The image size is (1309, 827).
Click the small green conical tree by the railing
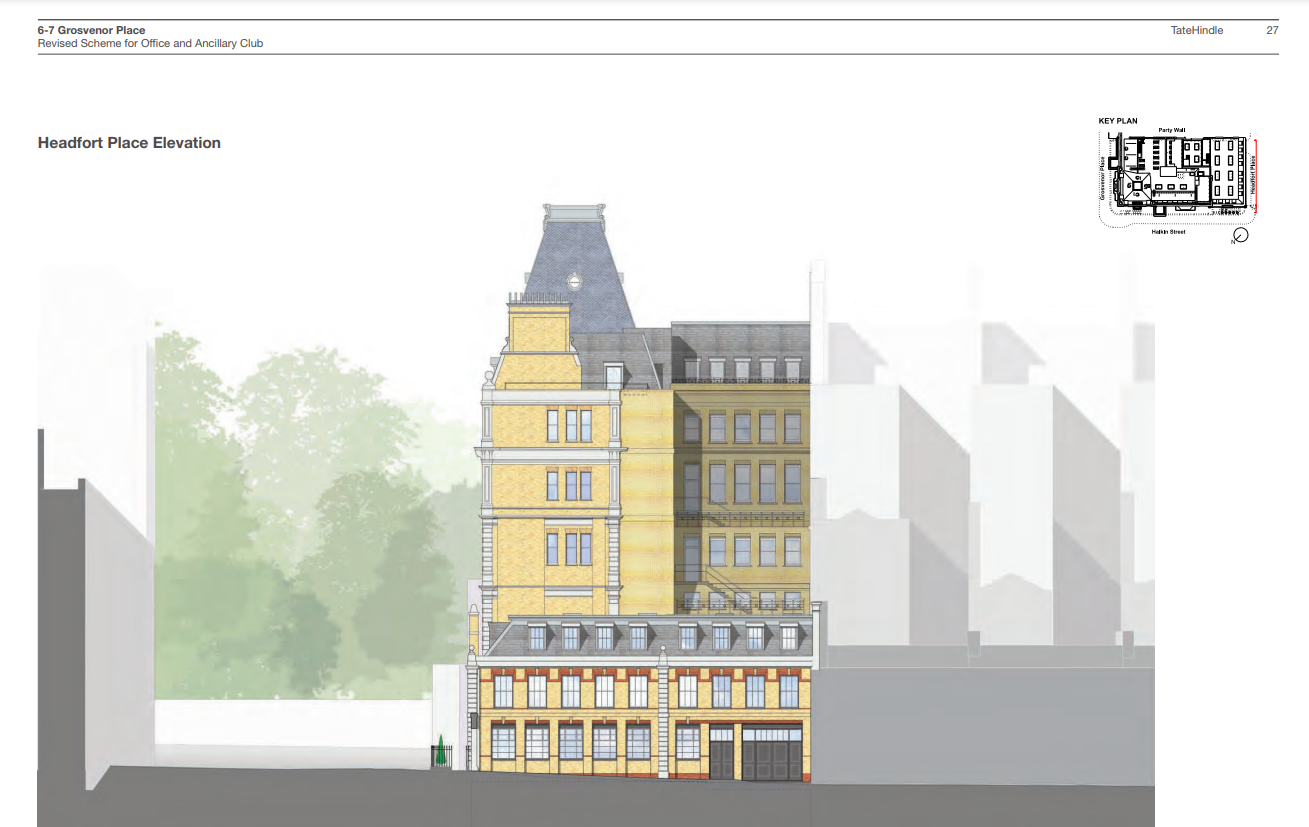439,752
